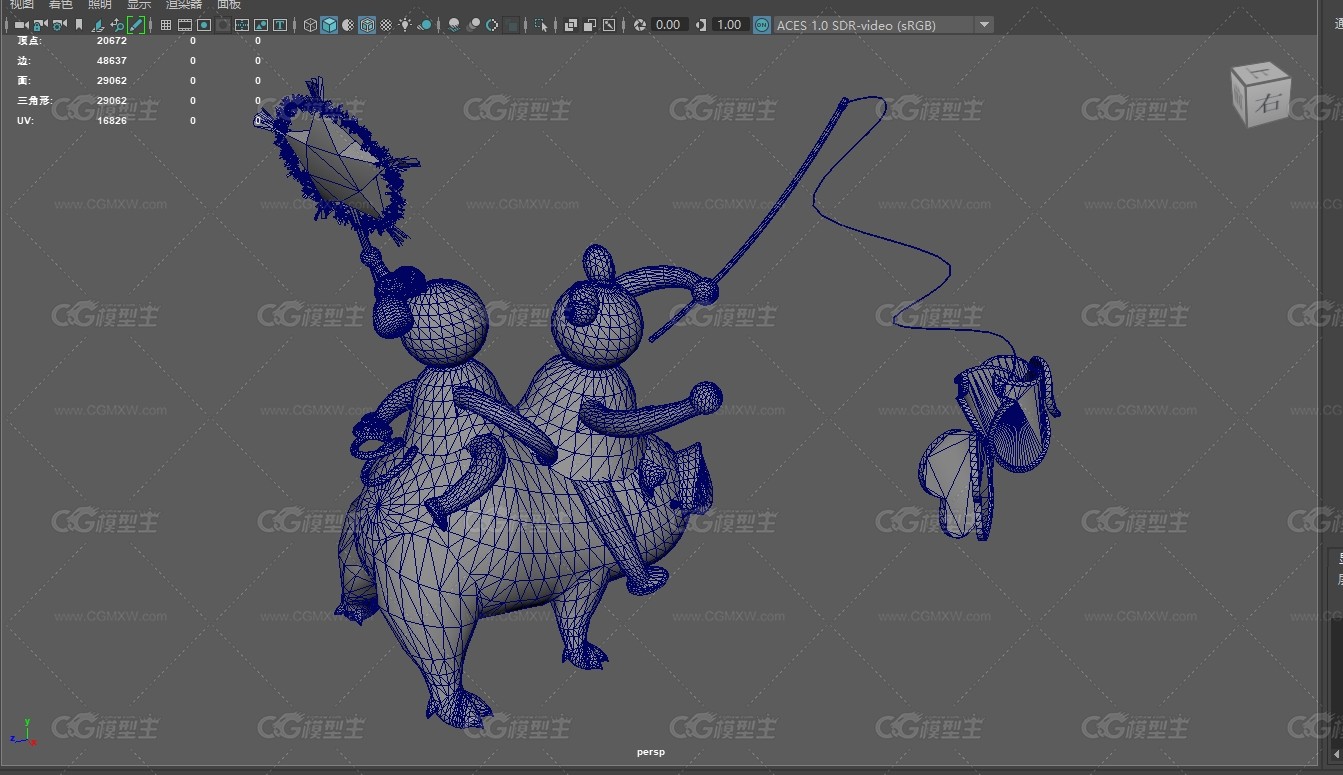The height and width of the screenshot is (775, 1343).
Task: Edit the Gamma 1.00 field
Action: (730, 25)
